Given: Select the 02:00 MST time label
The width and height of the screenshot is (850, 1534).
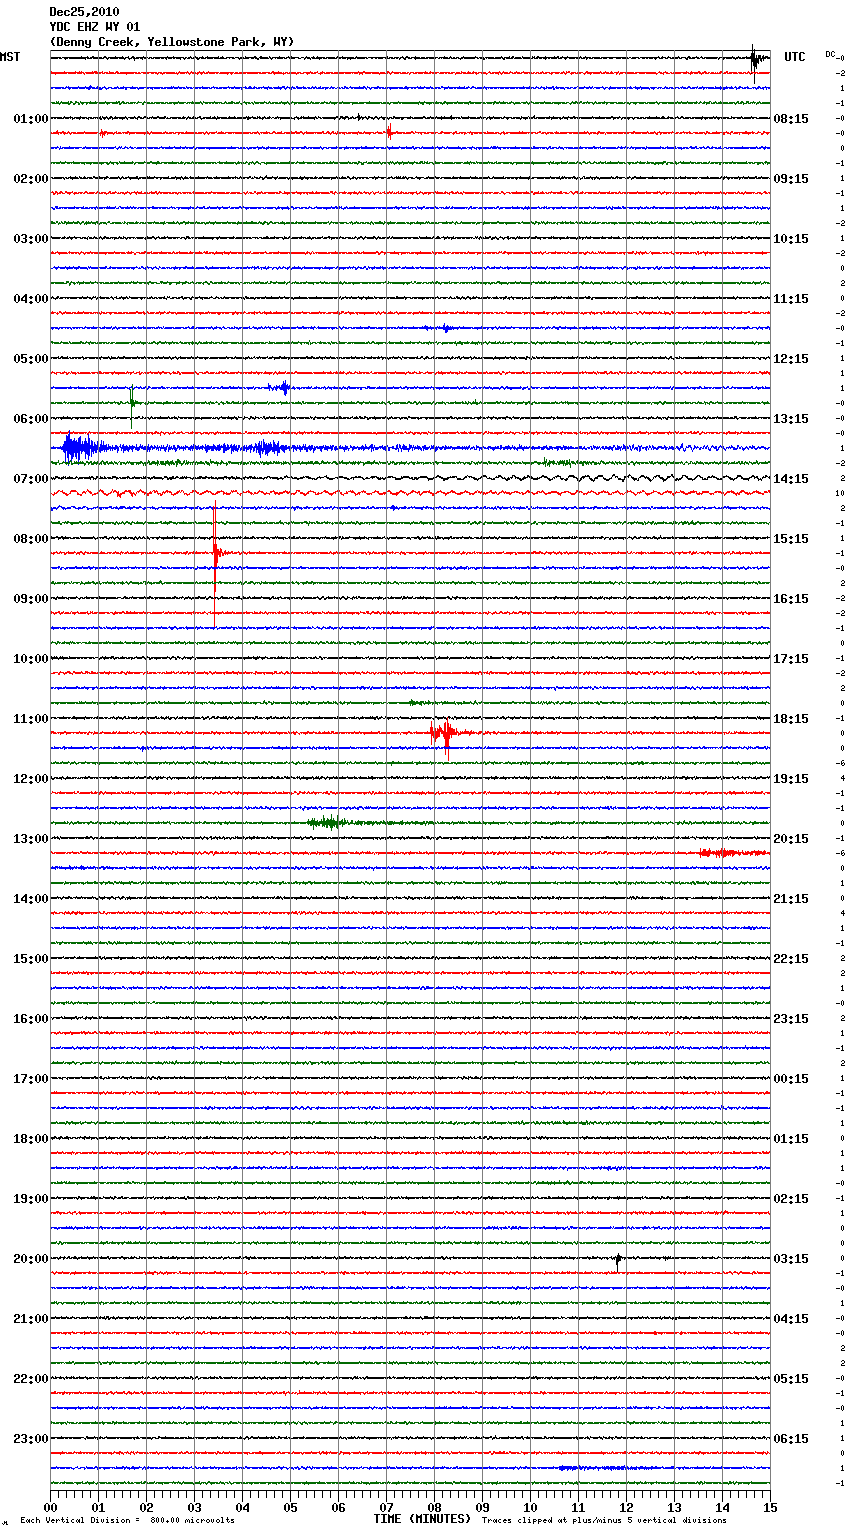Looking at the screenshot, I should click(31, 179).
